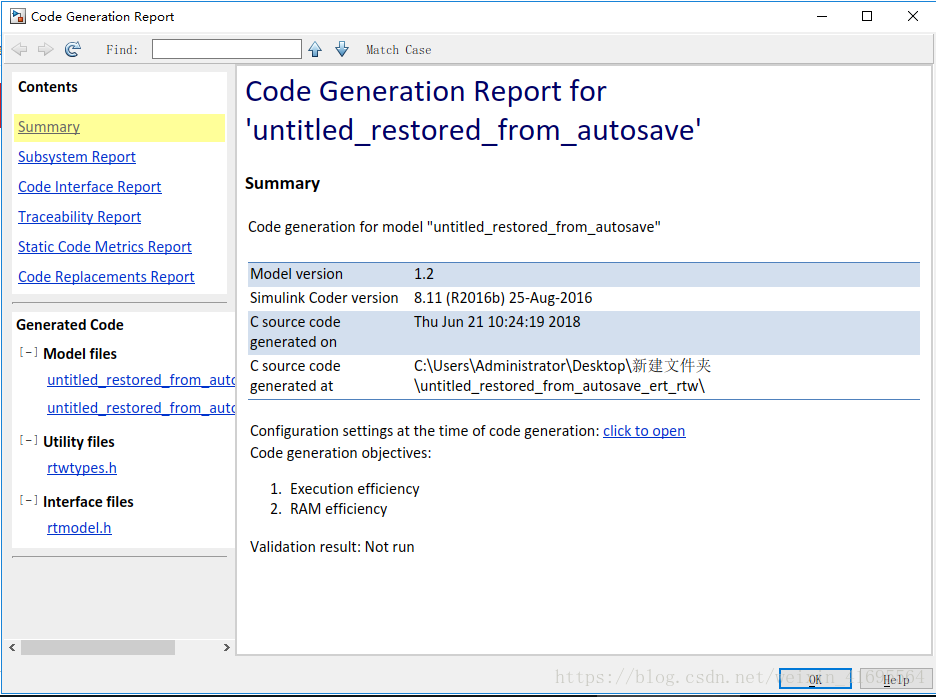936x697 pixels.
Task: Open the Subsystem Report page
Action: (77, 157)
